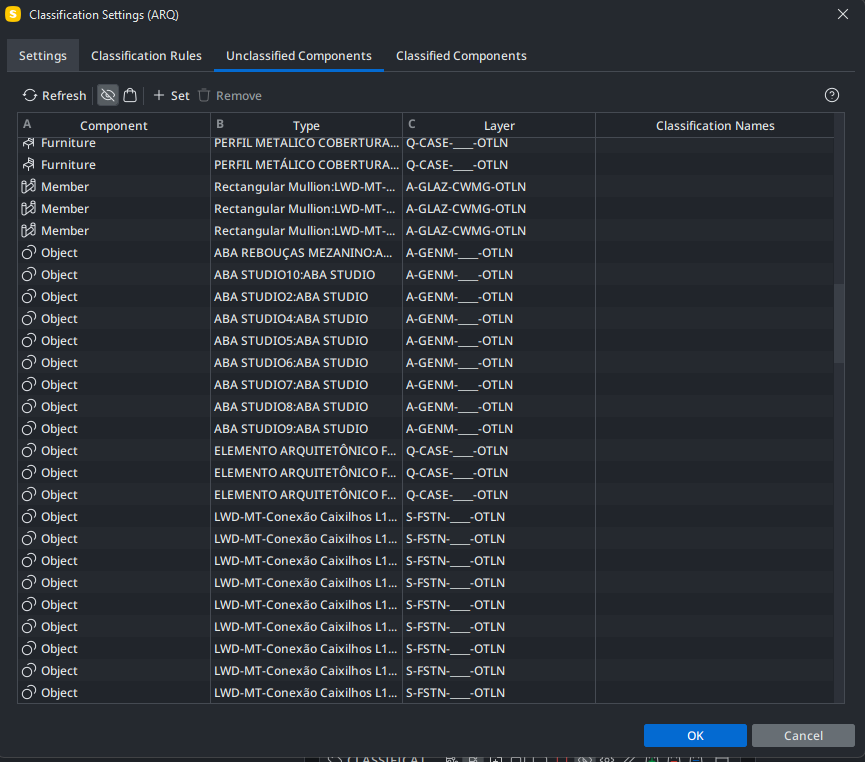Select type cell ABA STUDIO9:ABA STUDIO

pos(306,429)
